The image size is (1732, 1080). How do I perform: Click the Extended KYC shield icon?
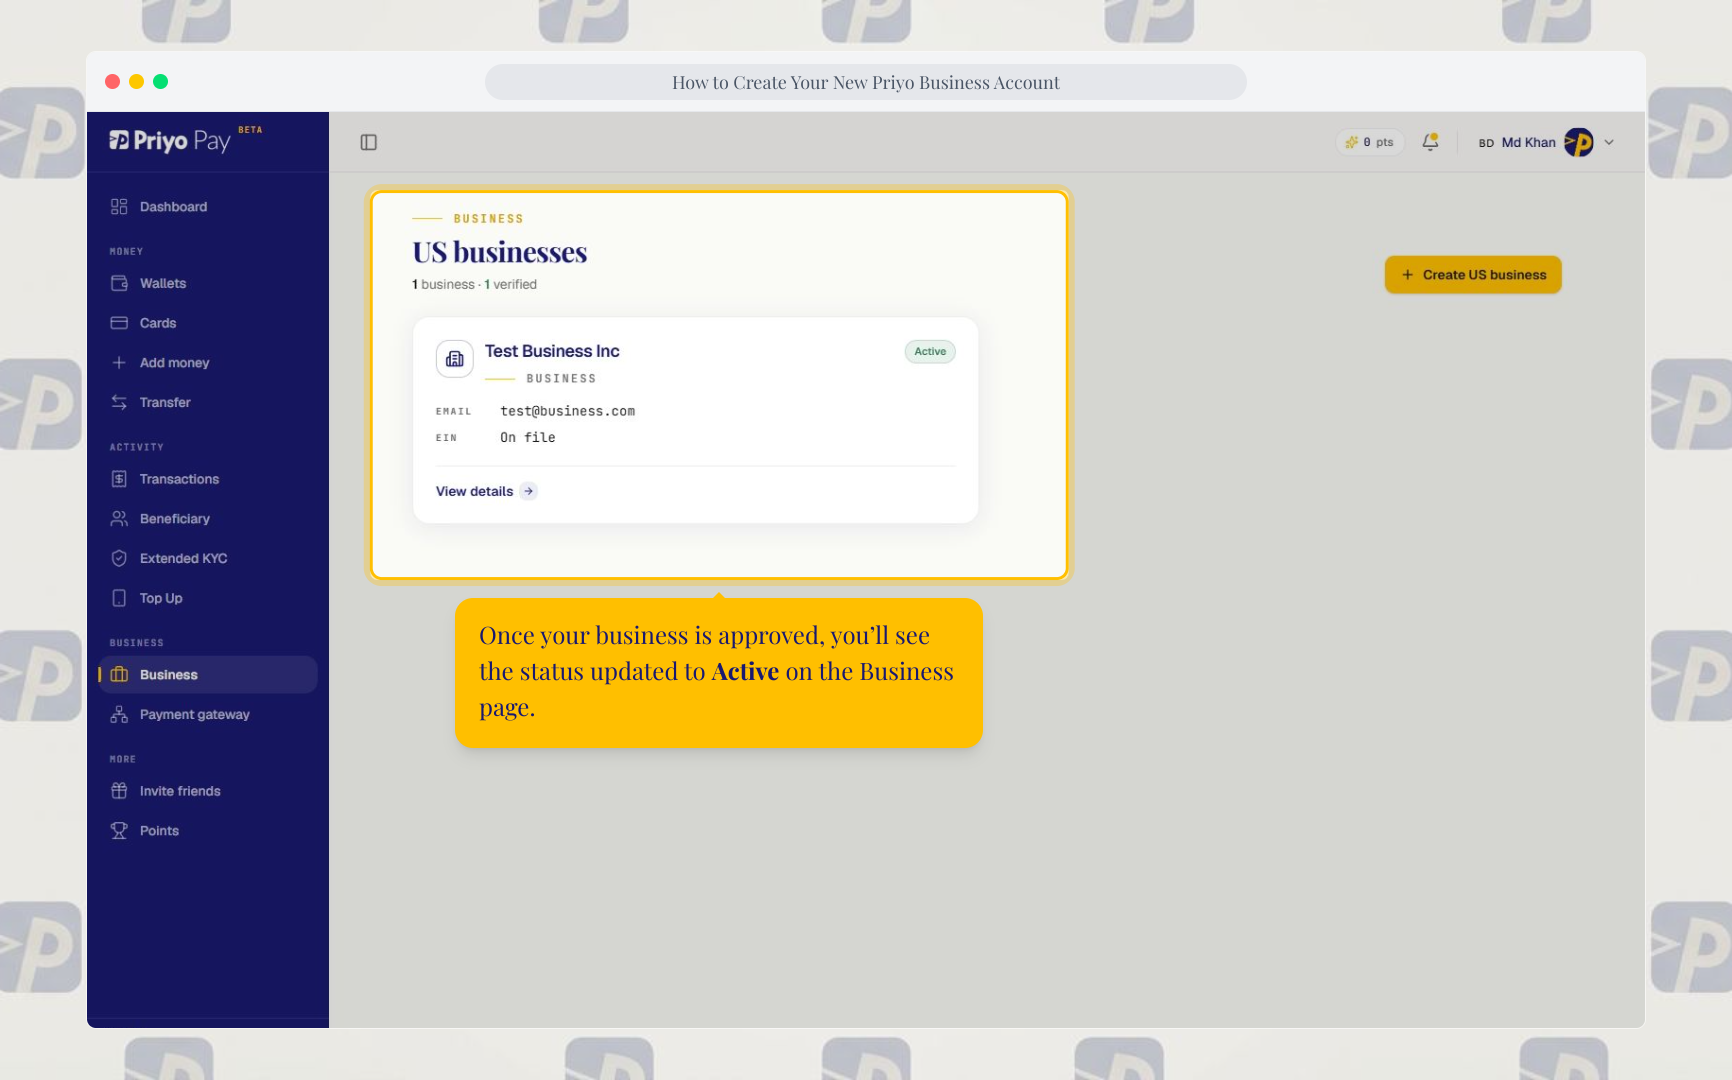tap(119, 558)
